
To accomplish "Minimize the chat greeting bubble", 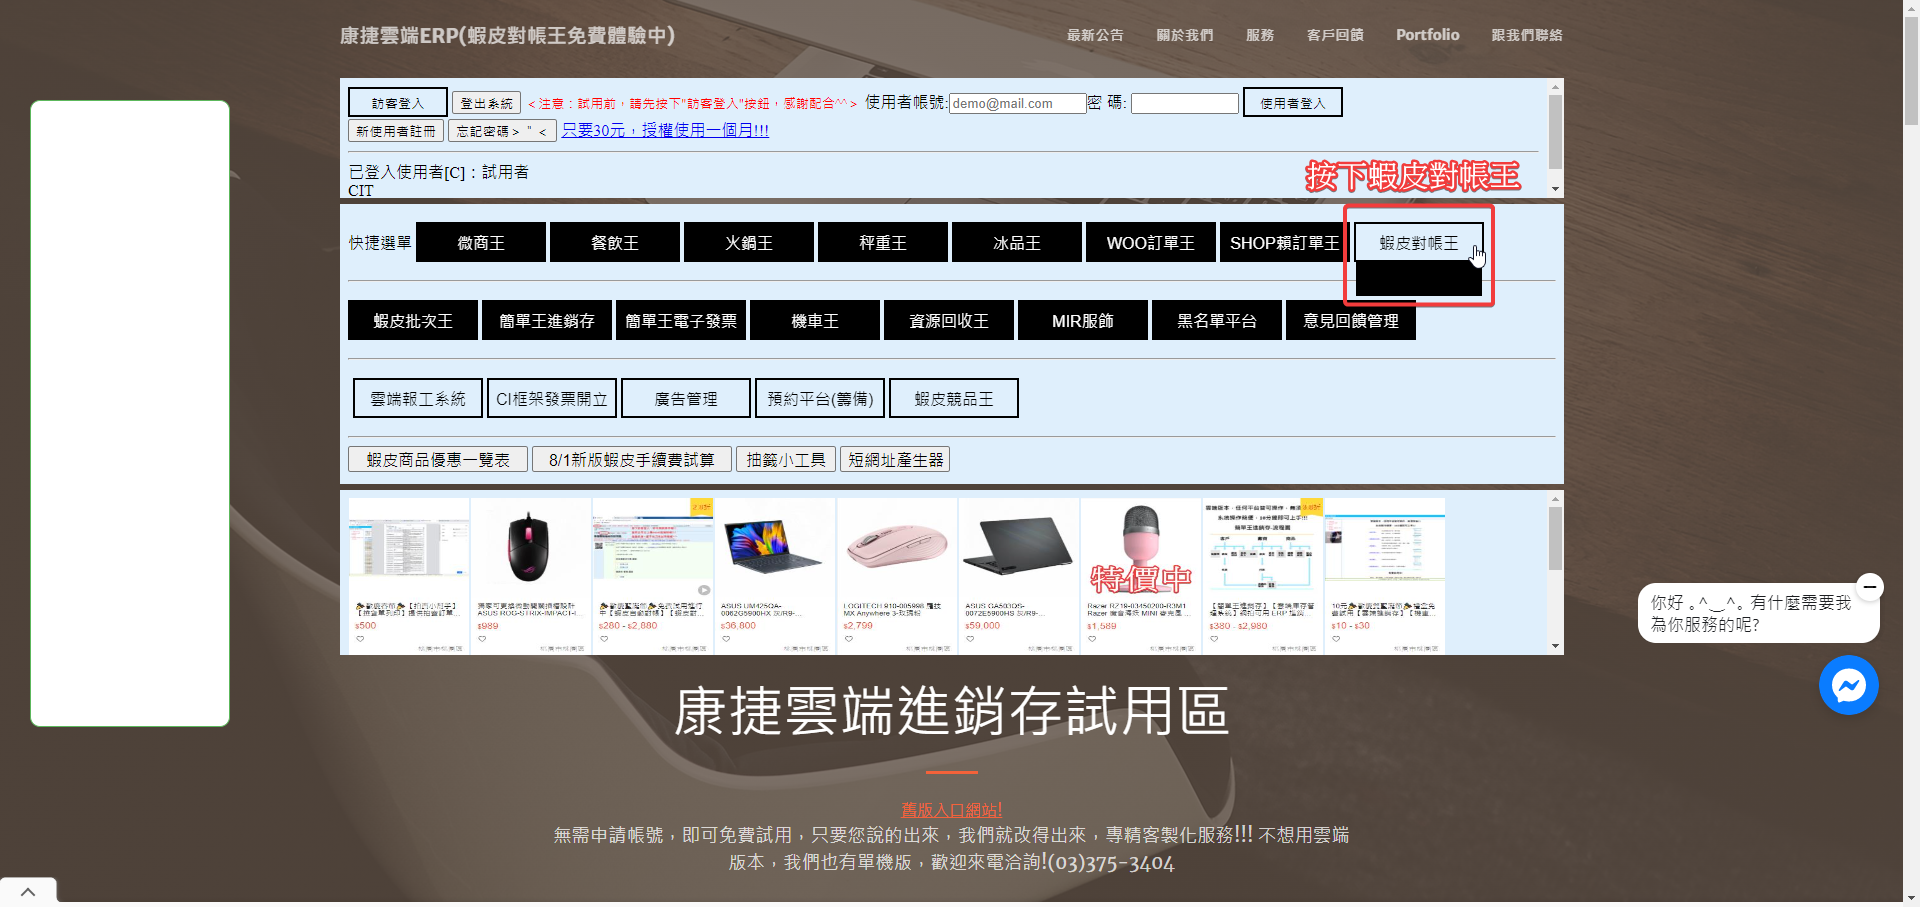I will (x=1869, y=586).
